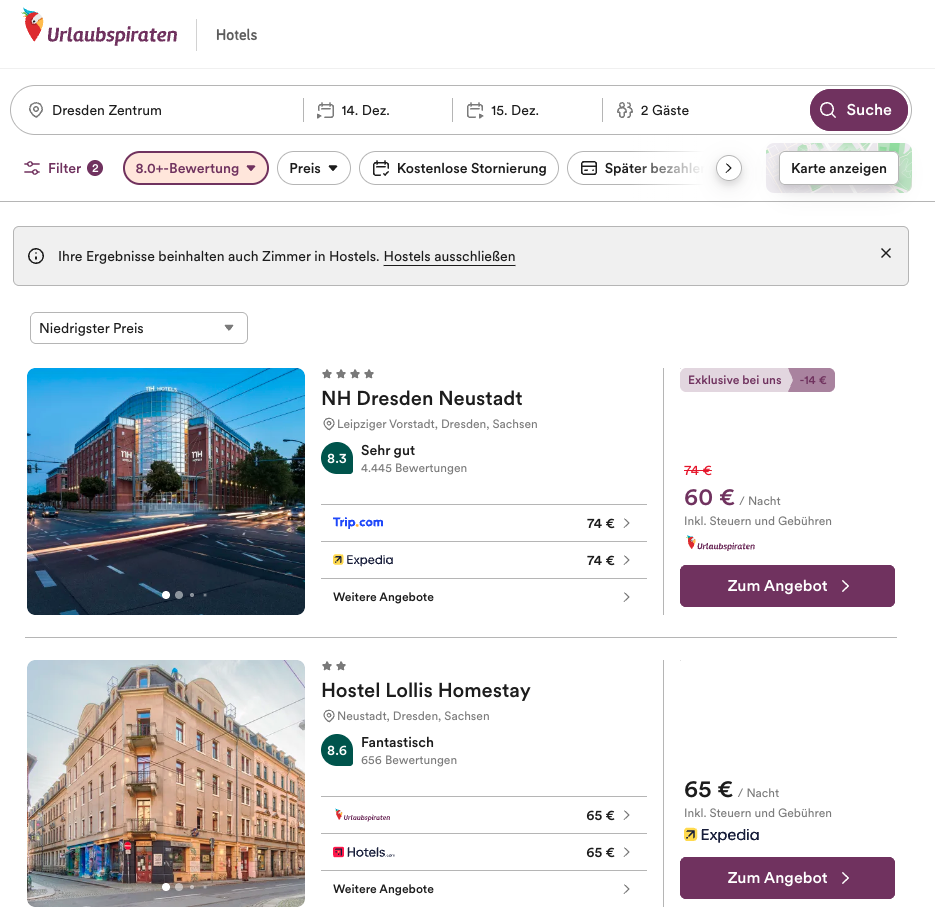This screenshot has height=922, width=935.
Task: Open the Niedrigster Preis sort dropdown
Action: coord(138,328)
